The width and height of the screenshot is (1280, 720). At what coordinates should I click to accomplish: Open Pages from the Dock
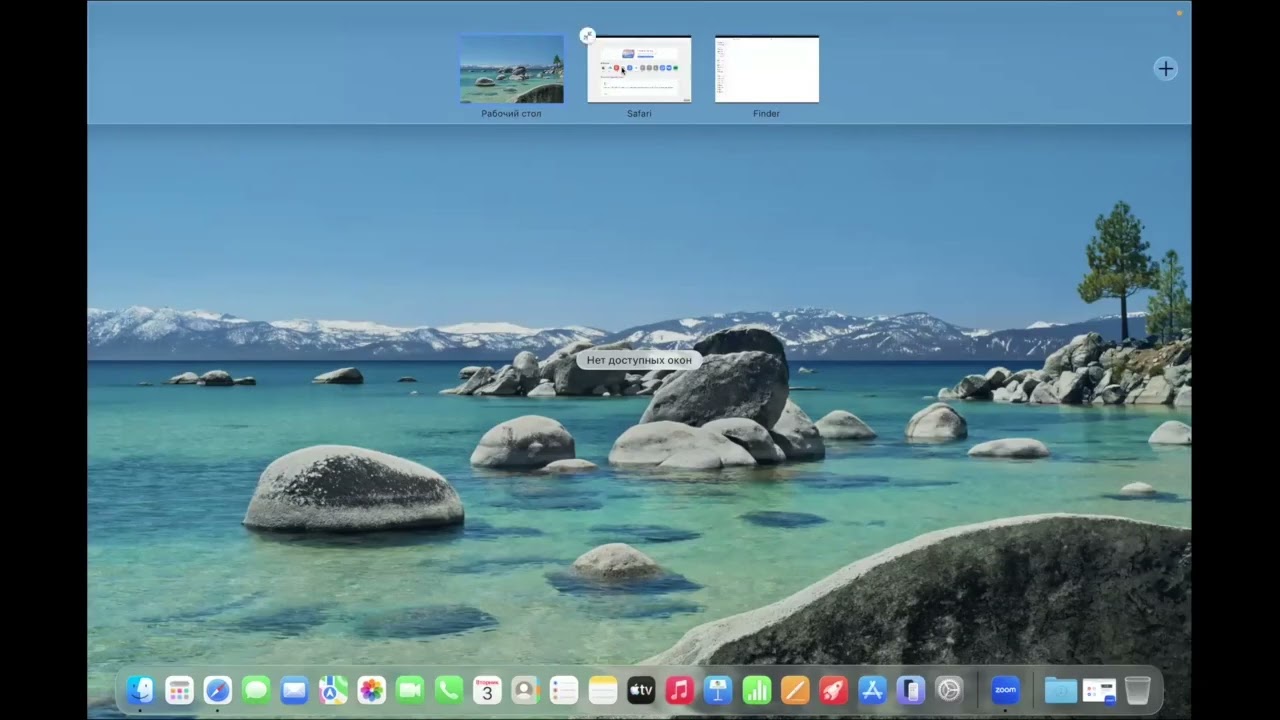(795, 690)
